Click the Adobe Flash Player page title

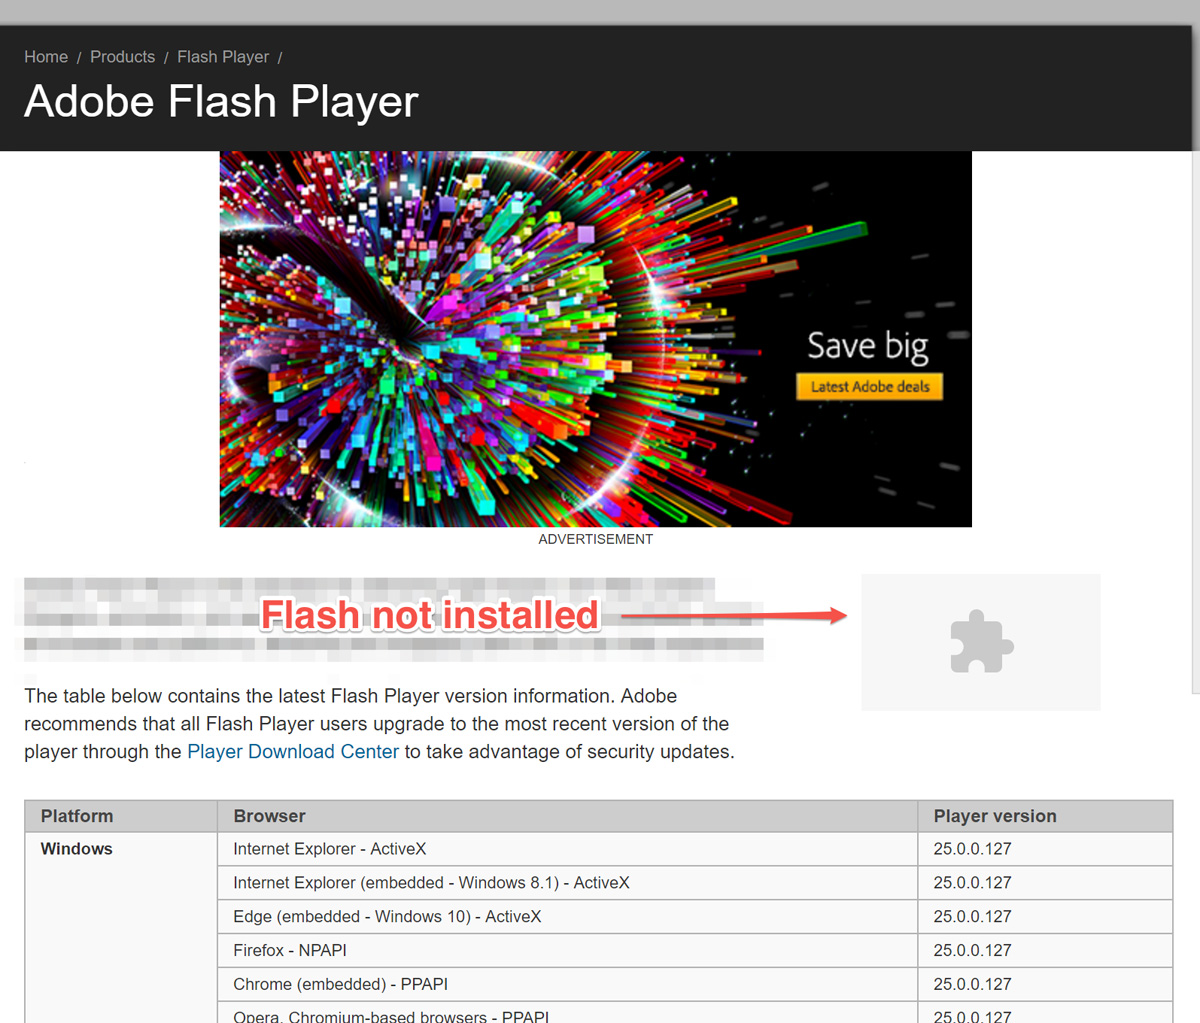pyautogui.click(x=221, y=102)
